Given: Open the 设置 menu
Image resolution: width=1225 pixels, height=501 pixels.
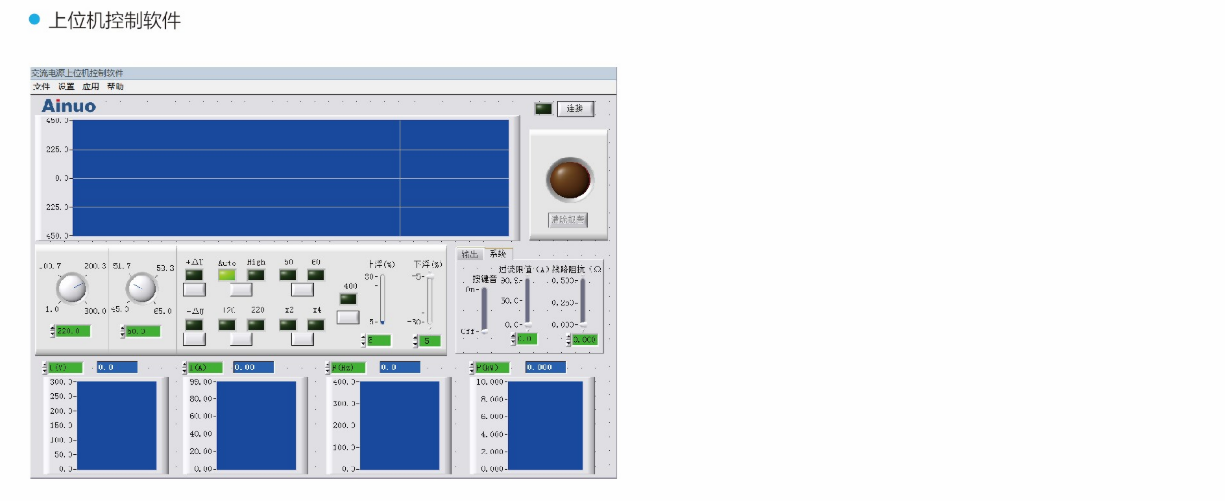Looking at the screenshot, I should (66, 87).
